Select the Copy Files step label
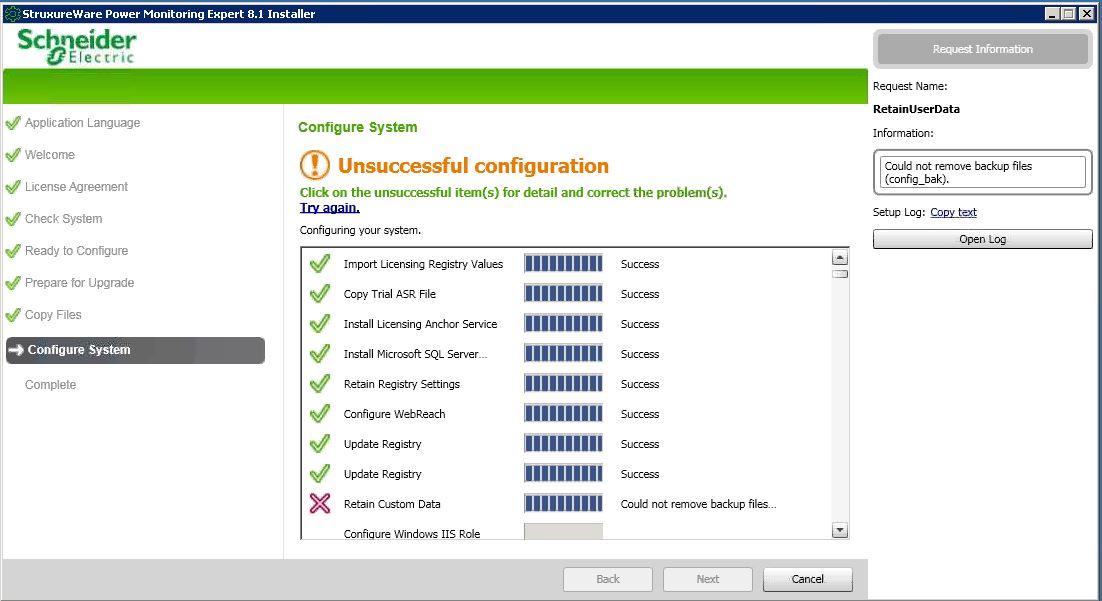This screenshot has height=601, width=1102. click(x=53, y=315)
